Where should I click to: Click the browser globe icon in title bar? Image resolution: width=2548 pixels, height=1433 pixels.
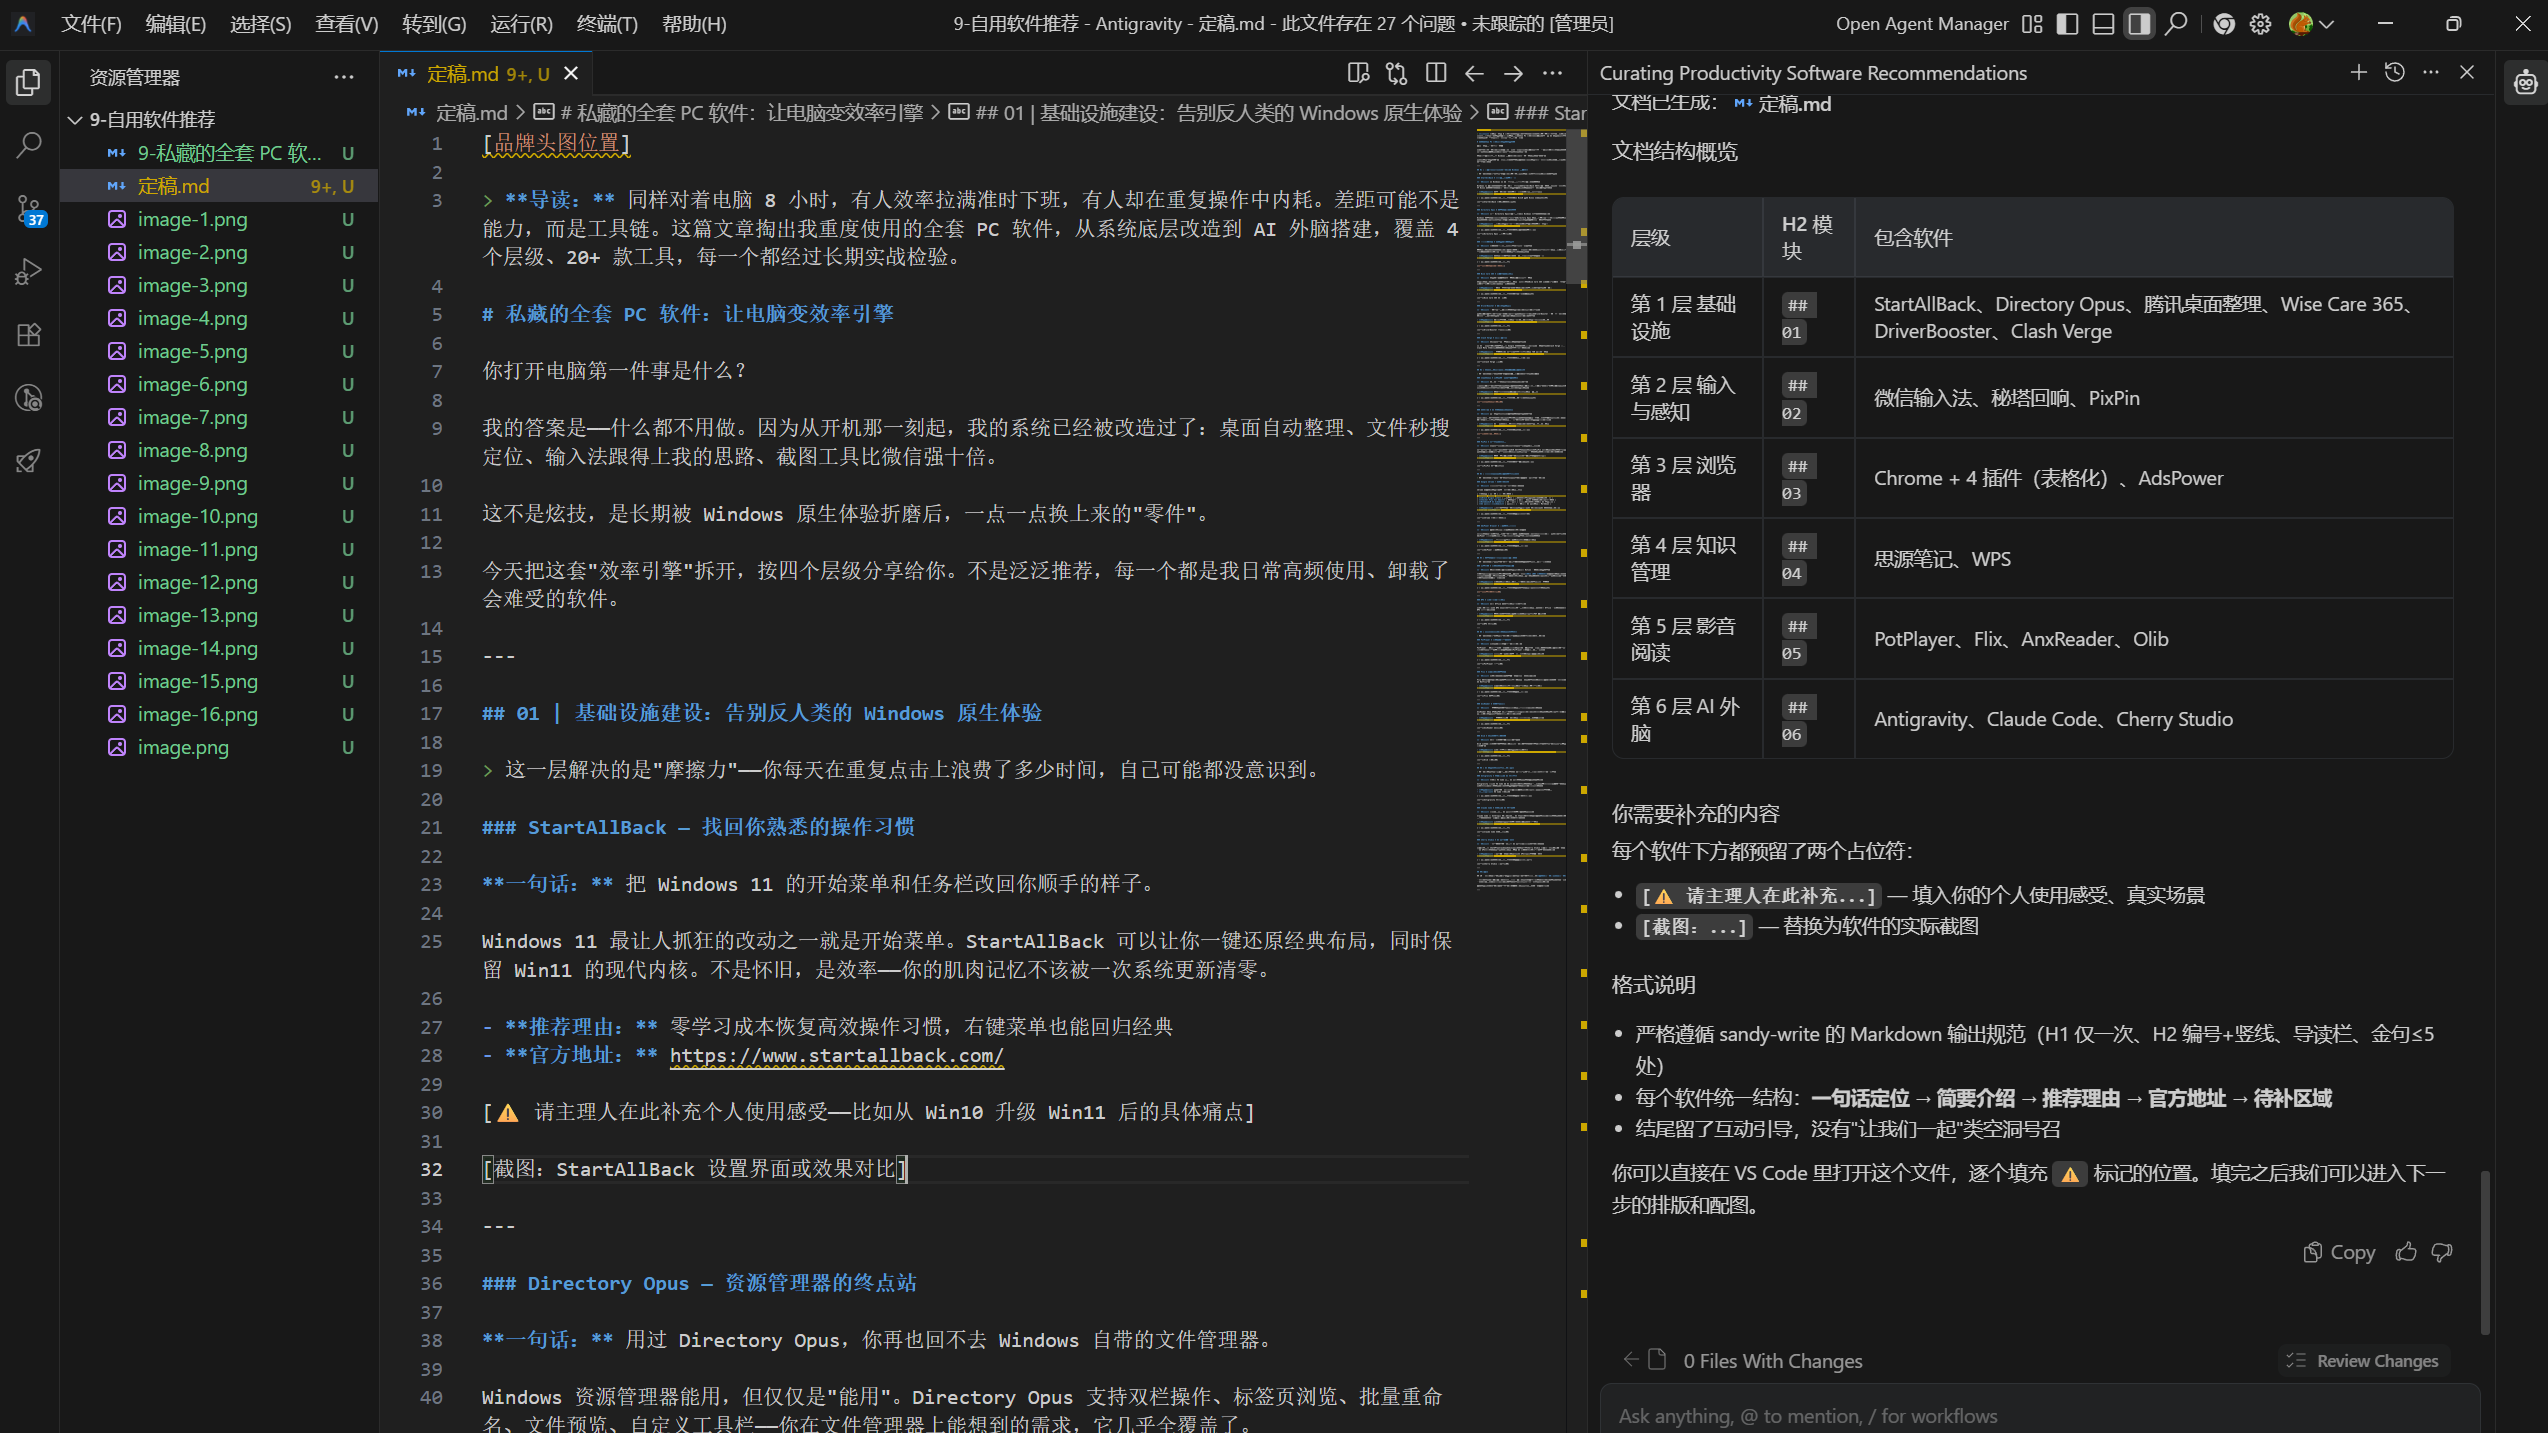click(x=2224, y=24)
